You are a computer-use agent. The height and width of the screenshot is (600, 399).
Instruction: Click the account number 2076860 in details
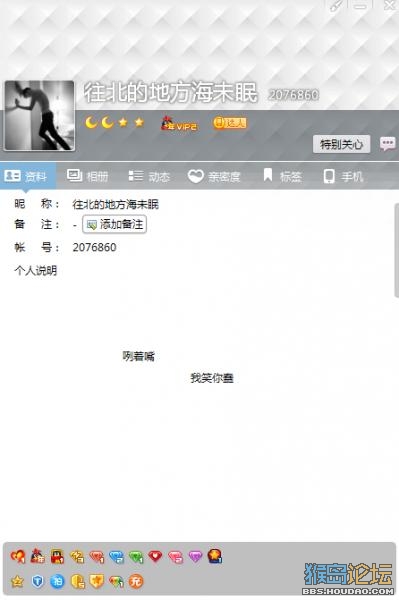[x=94, y=247]
